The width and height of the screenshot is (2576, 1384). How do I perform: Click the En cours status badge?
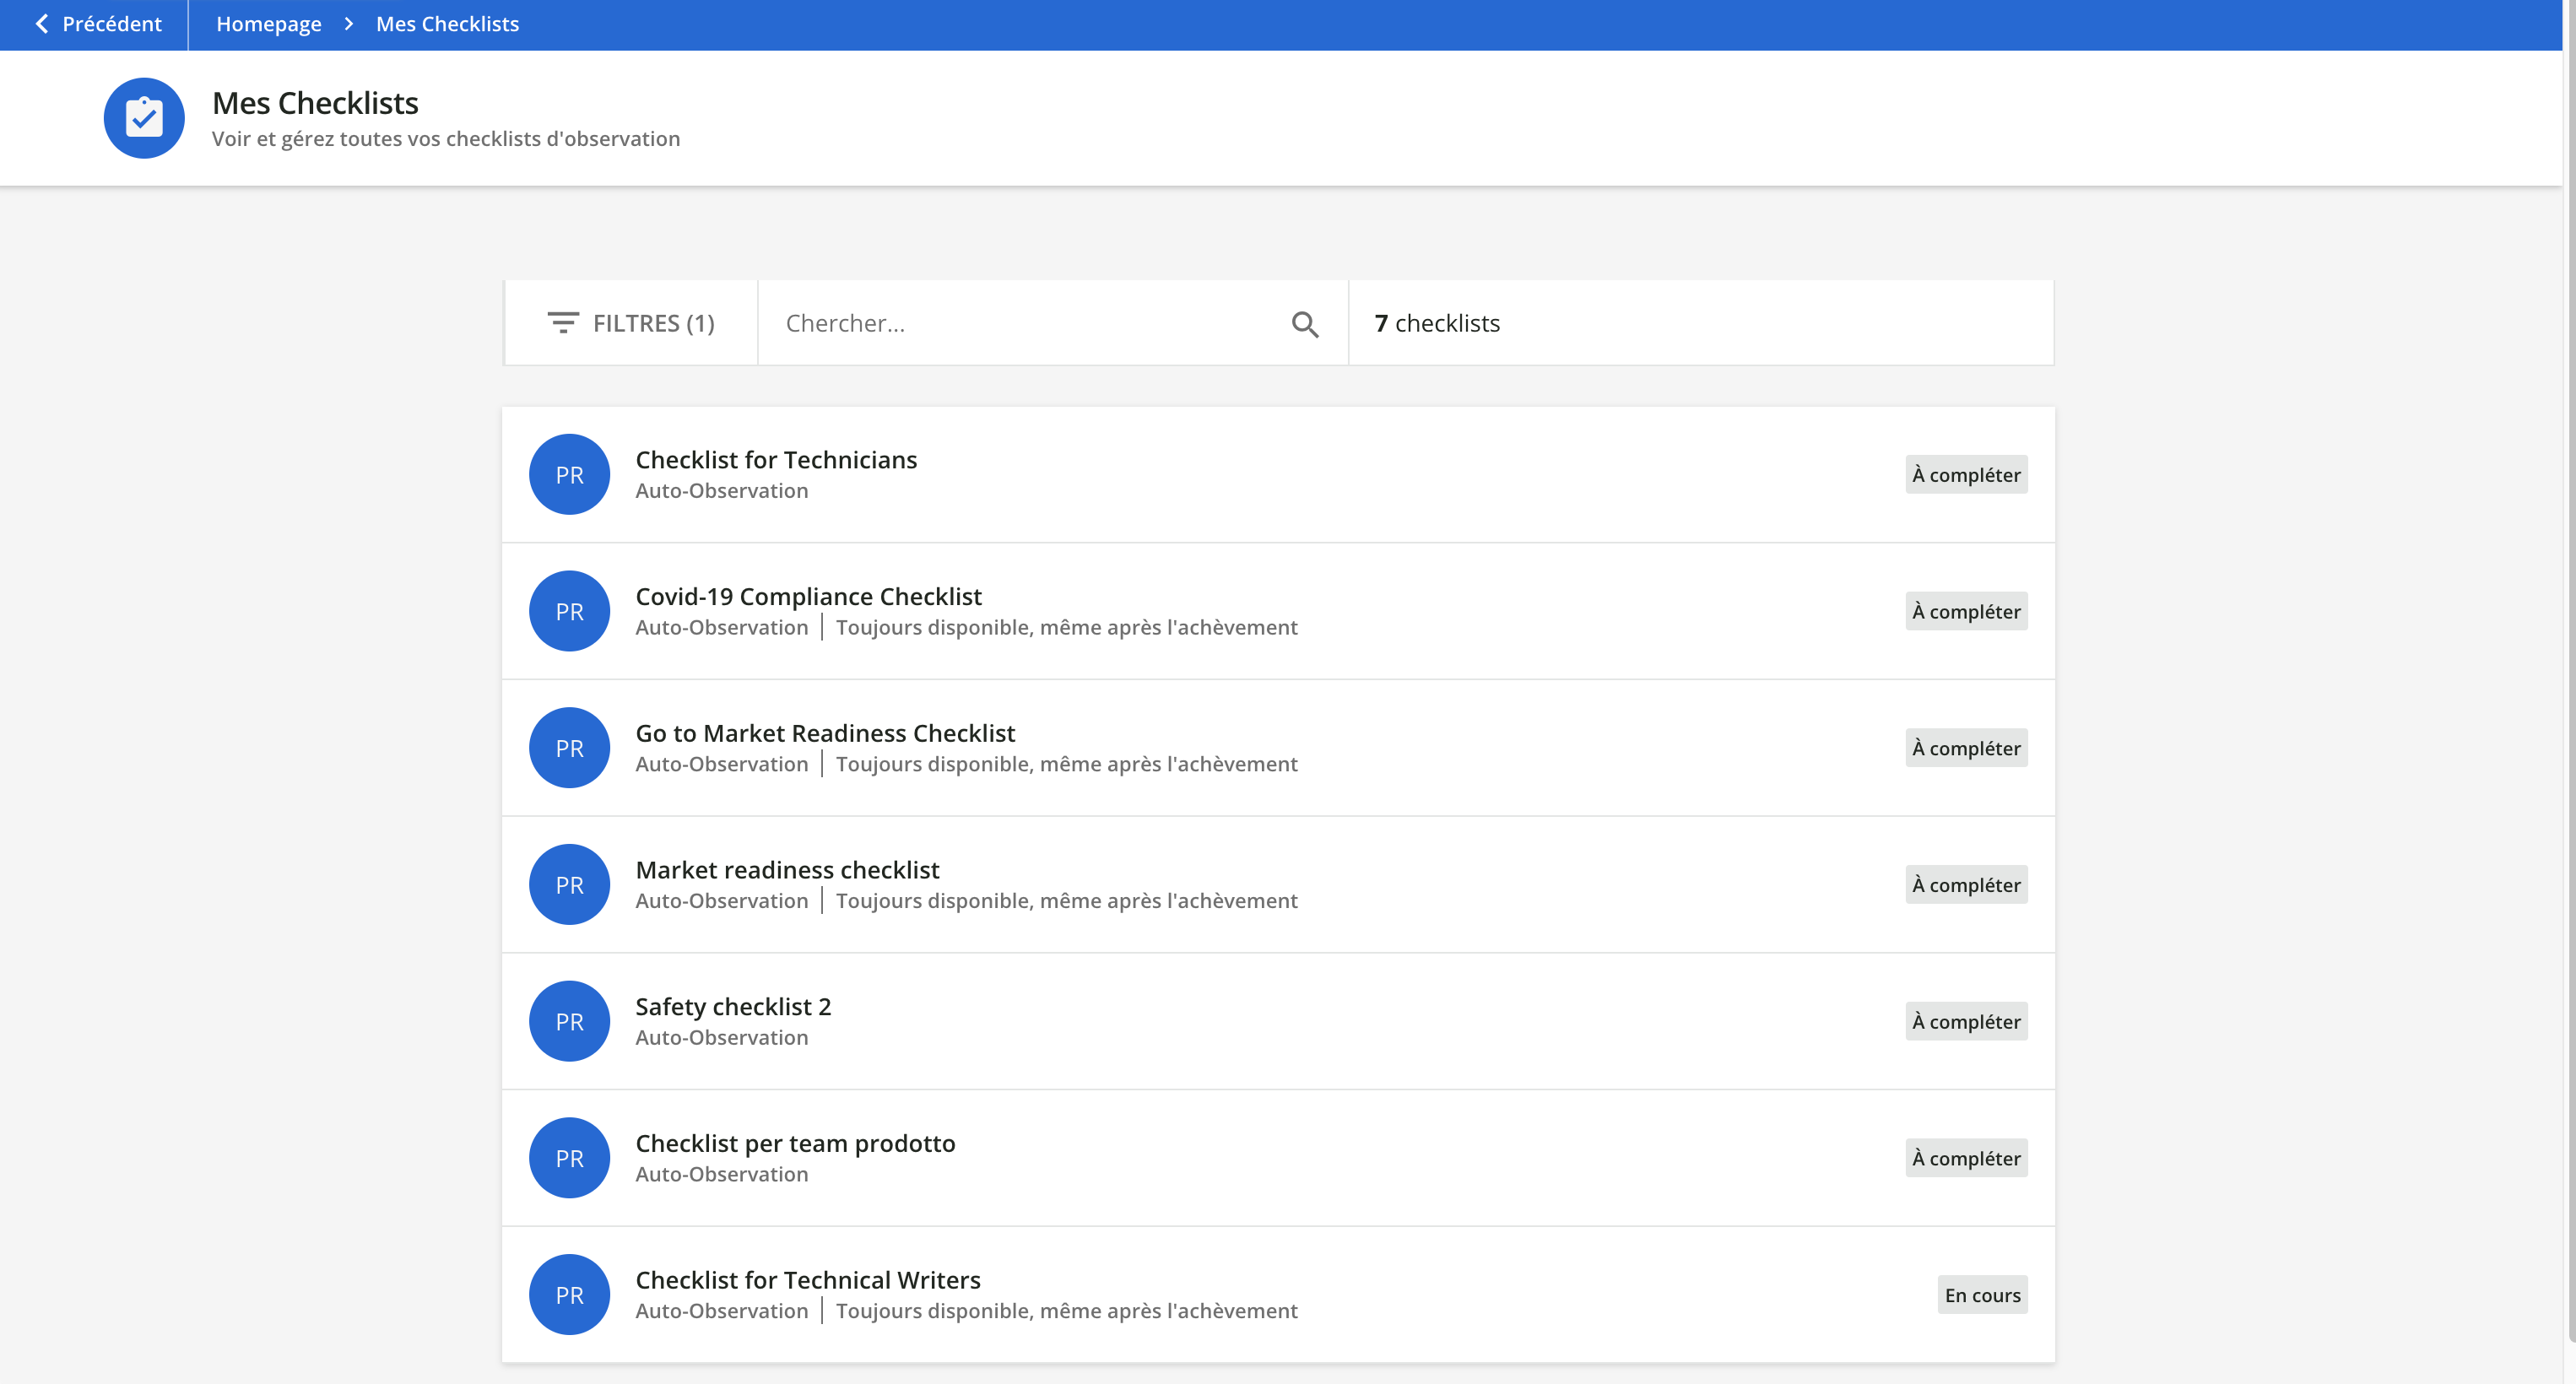pyautogui.click(x=1981, y=1294)
